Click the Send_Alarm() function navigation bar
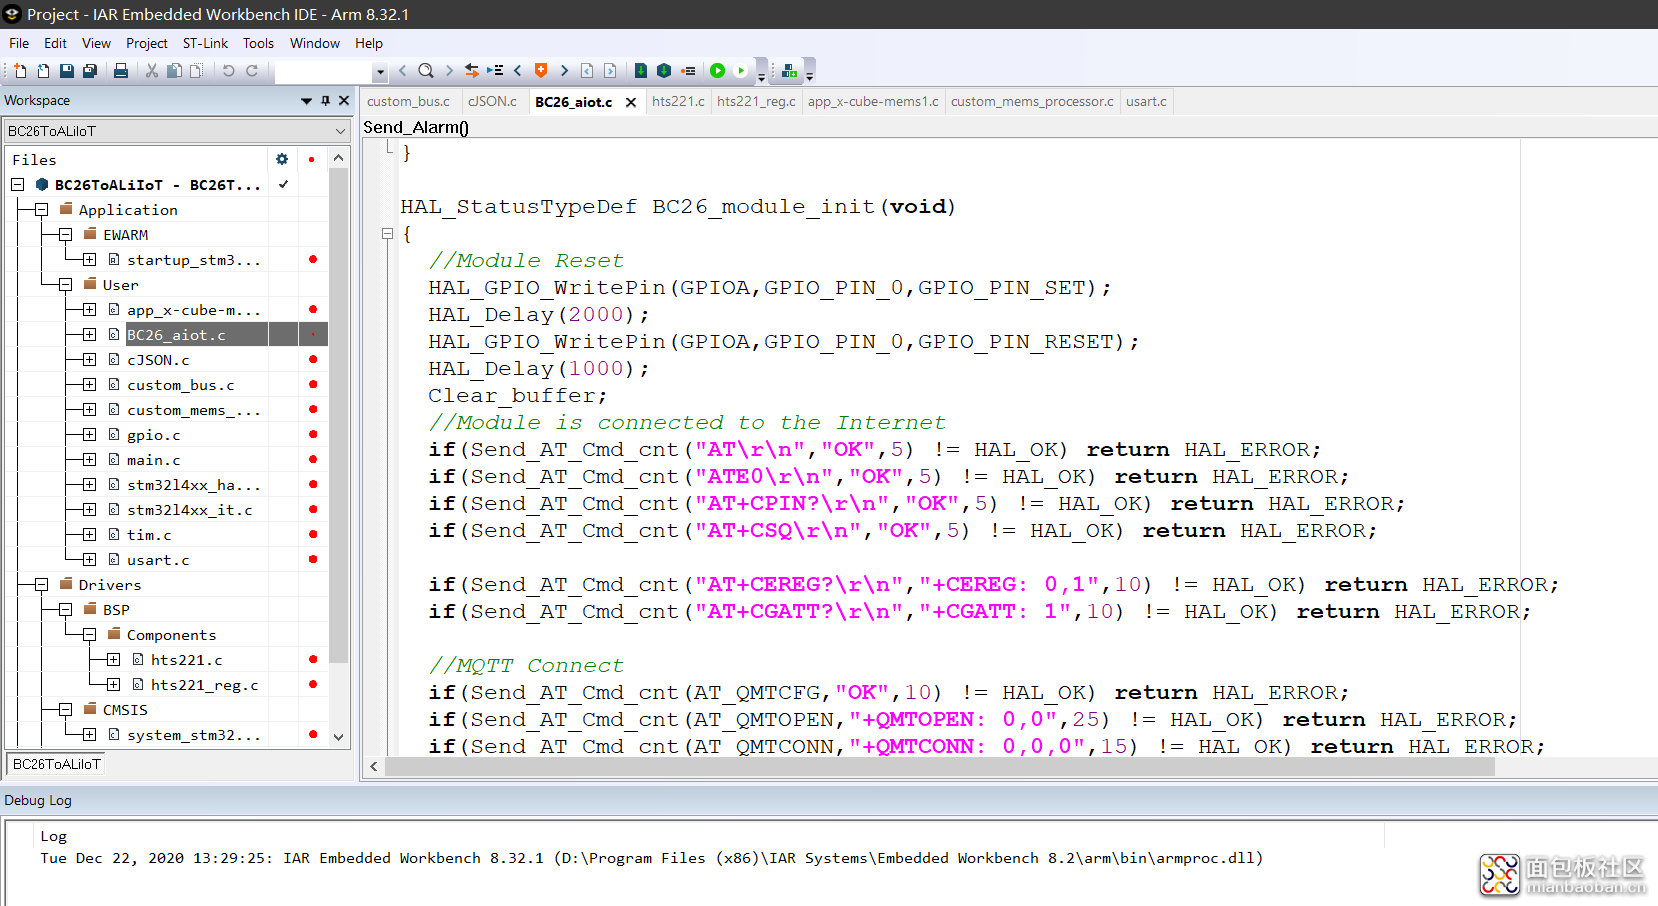The width and height of the screenshot is (1658, 906). point(1008,127)
